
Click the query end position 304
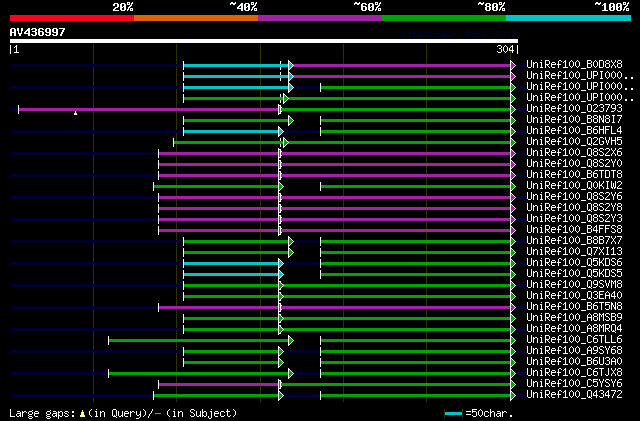(x=505, y=49)
